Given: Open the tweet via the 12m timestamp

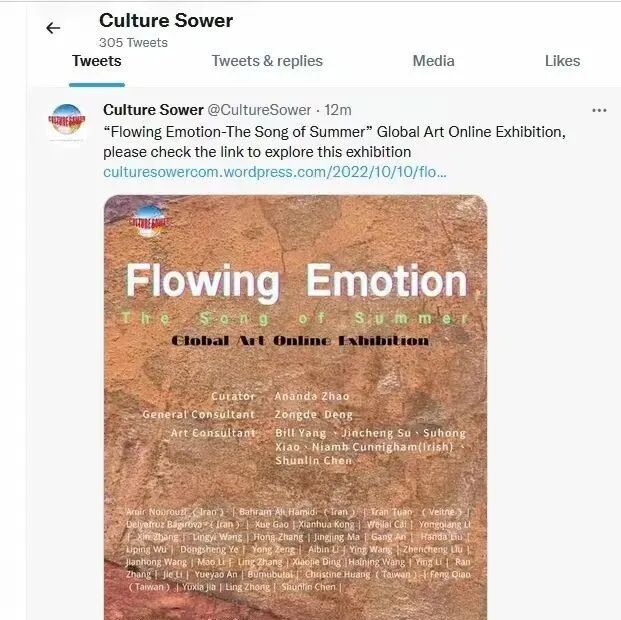Looking at the screenshot, I should (x=338, y=110).
